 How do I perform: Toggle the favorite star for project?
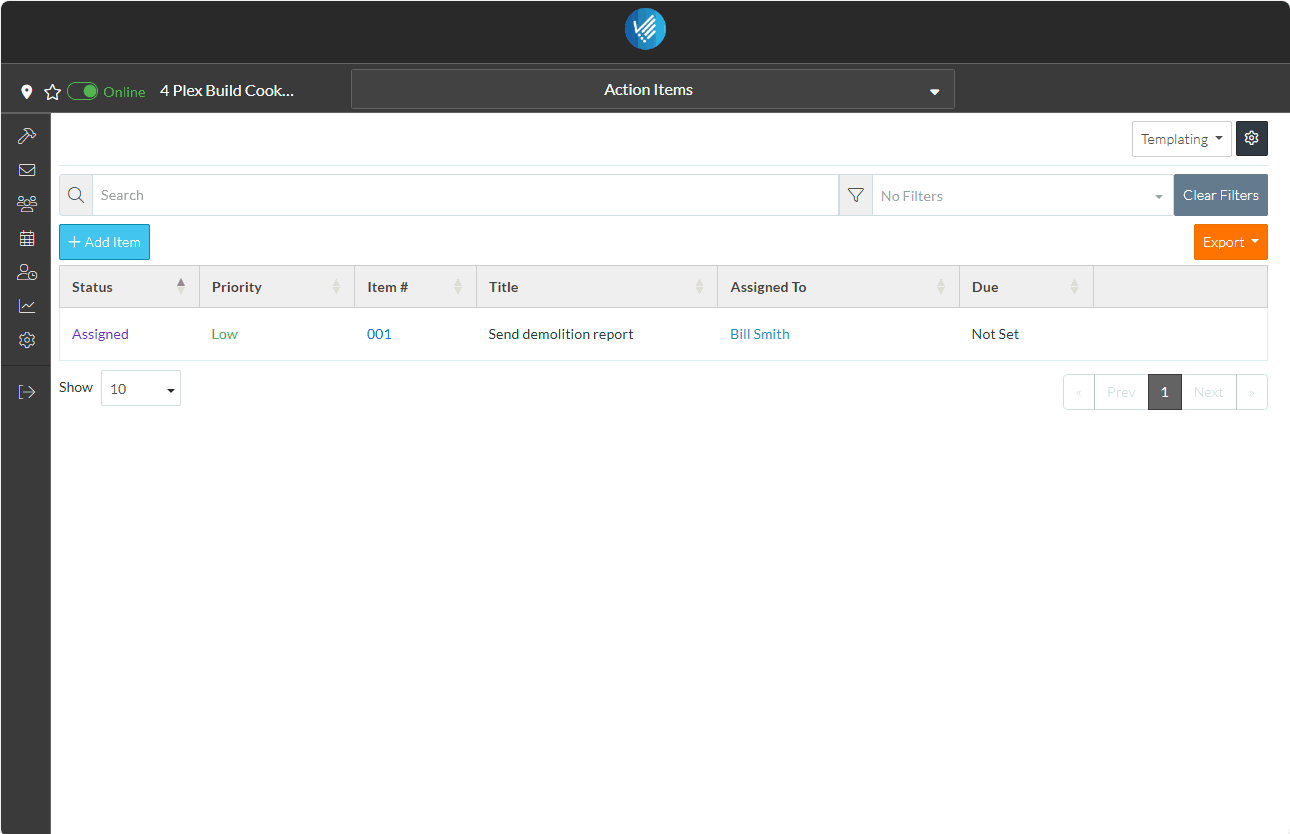pyautogui.click(x=53, y=92)
